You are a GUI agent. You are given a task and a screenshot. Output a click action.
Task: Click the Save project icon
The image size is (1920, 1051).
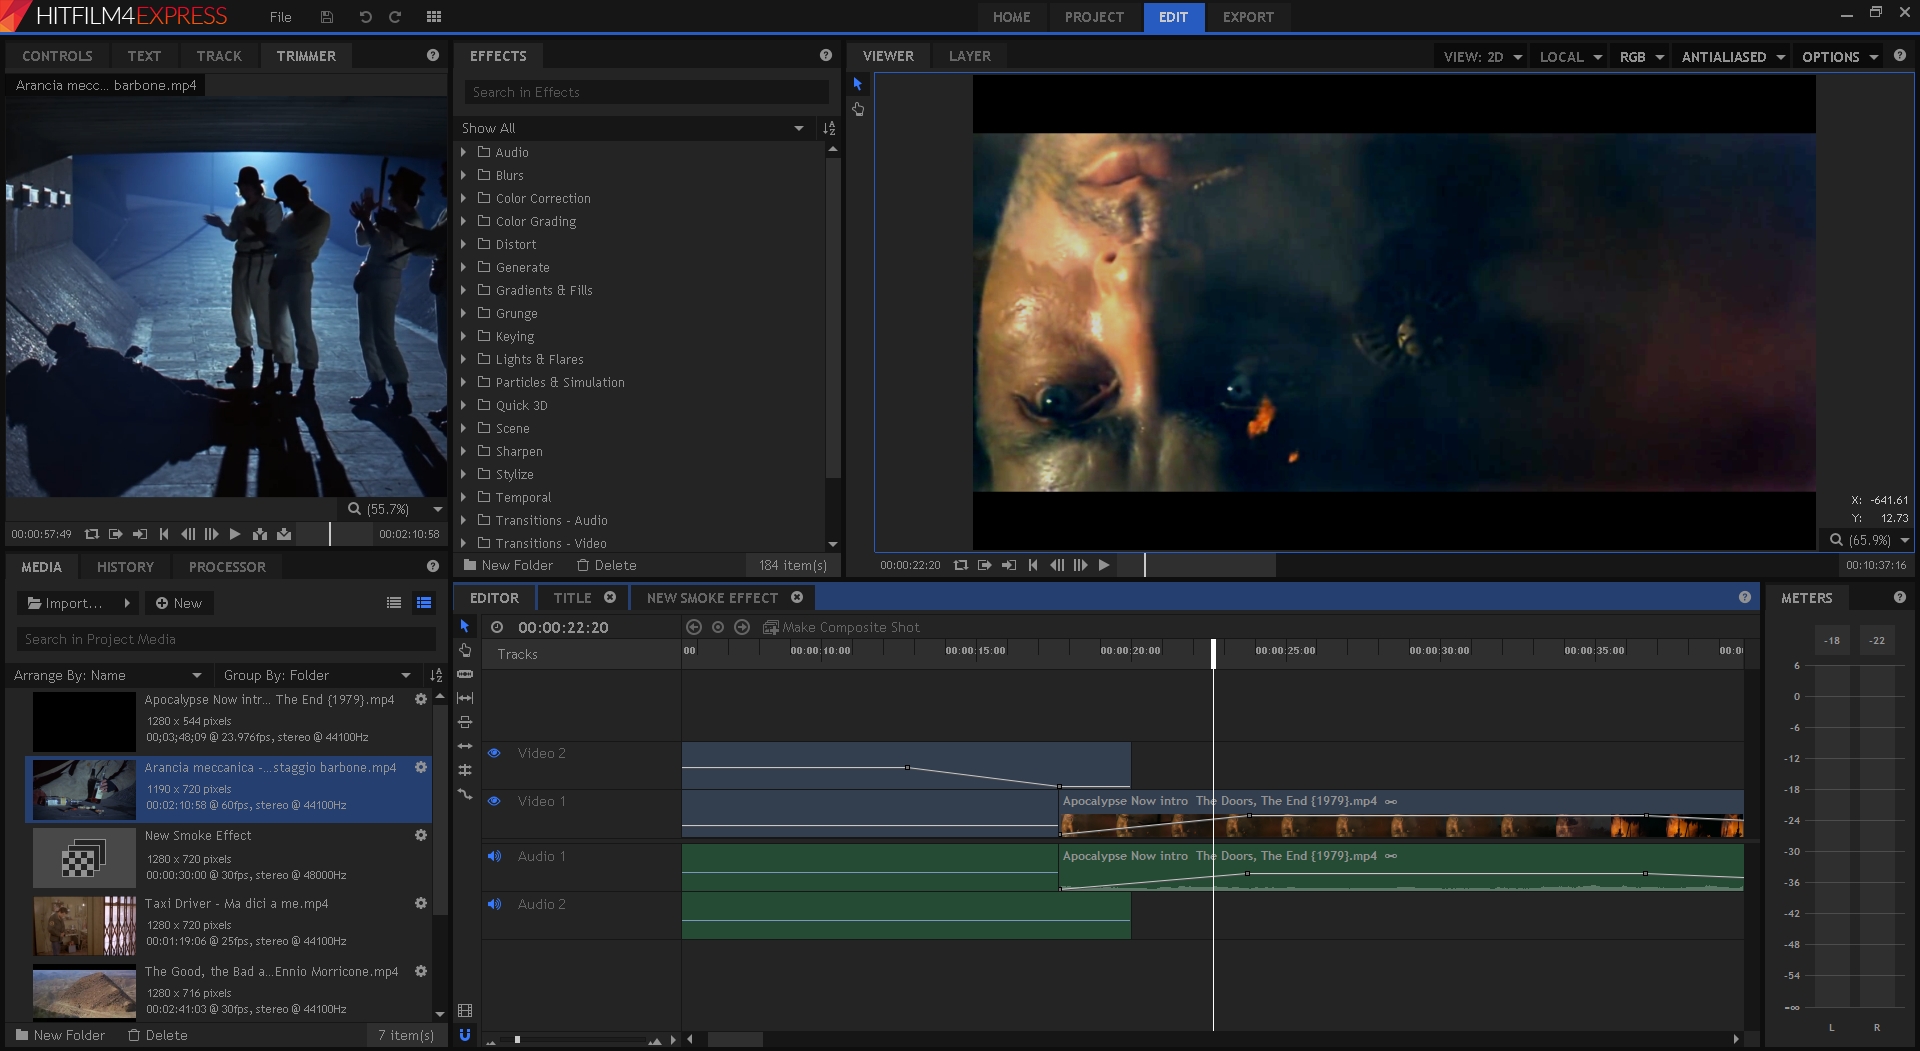point(327,17)
